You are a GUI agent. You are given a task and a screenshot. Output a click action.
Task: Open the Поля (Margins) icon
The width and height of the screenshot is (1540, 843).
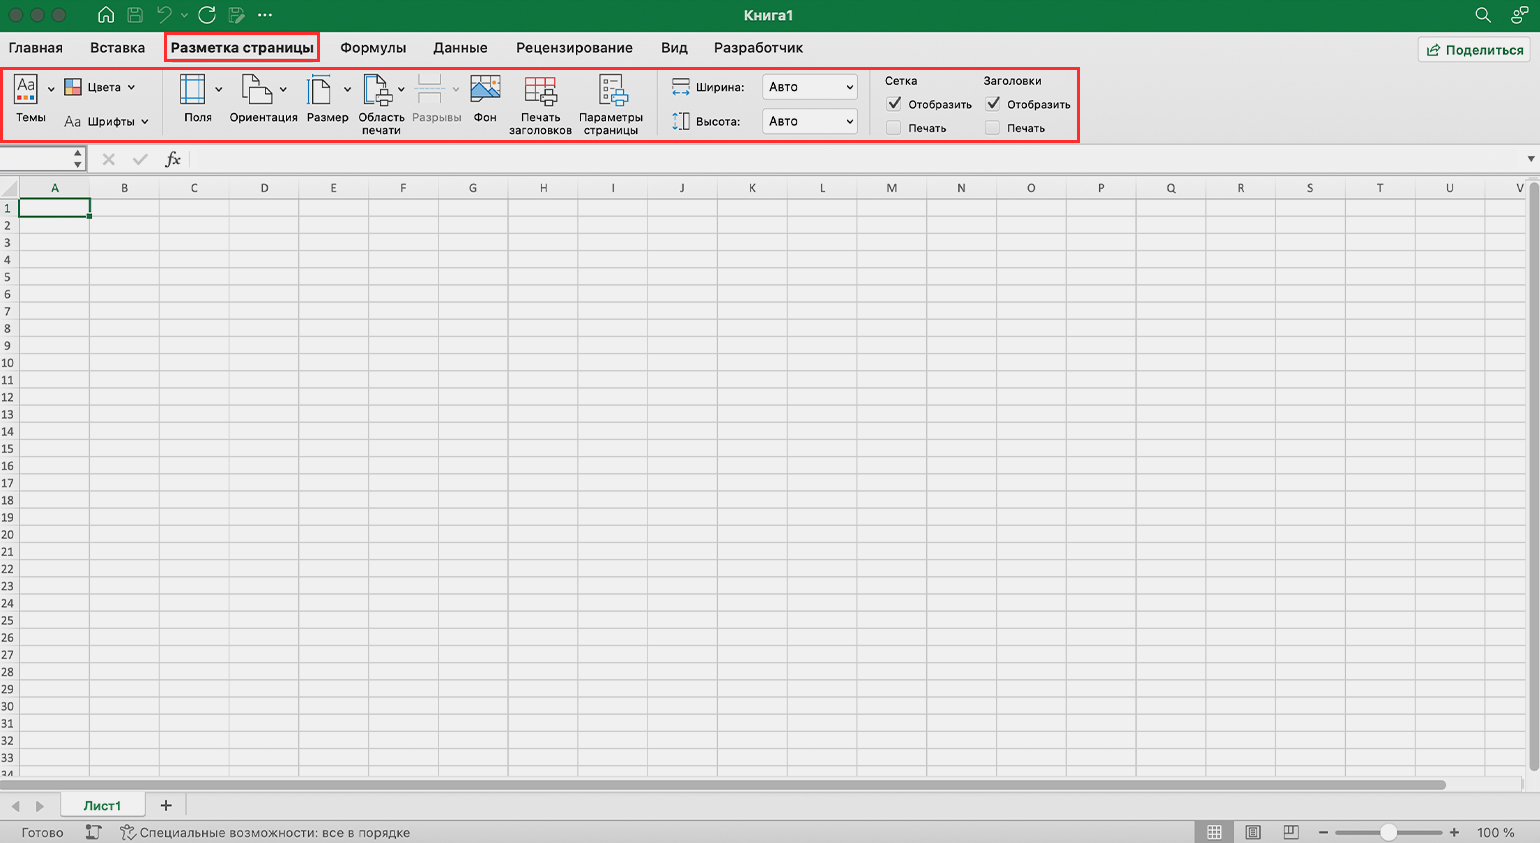[193, 90]
